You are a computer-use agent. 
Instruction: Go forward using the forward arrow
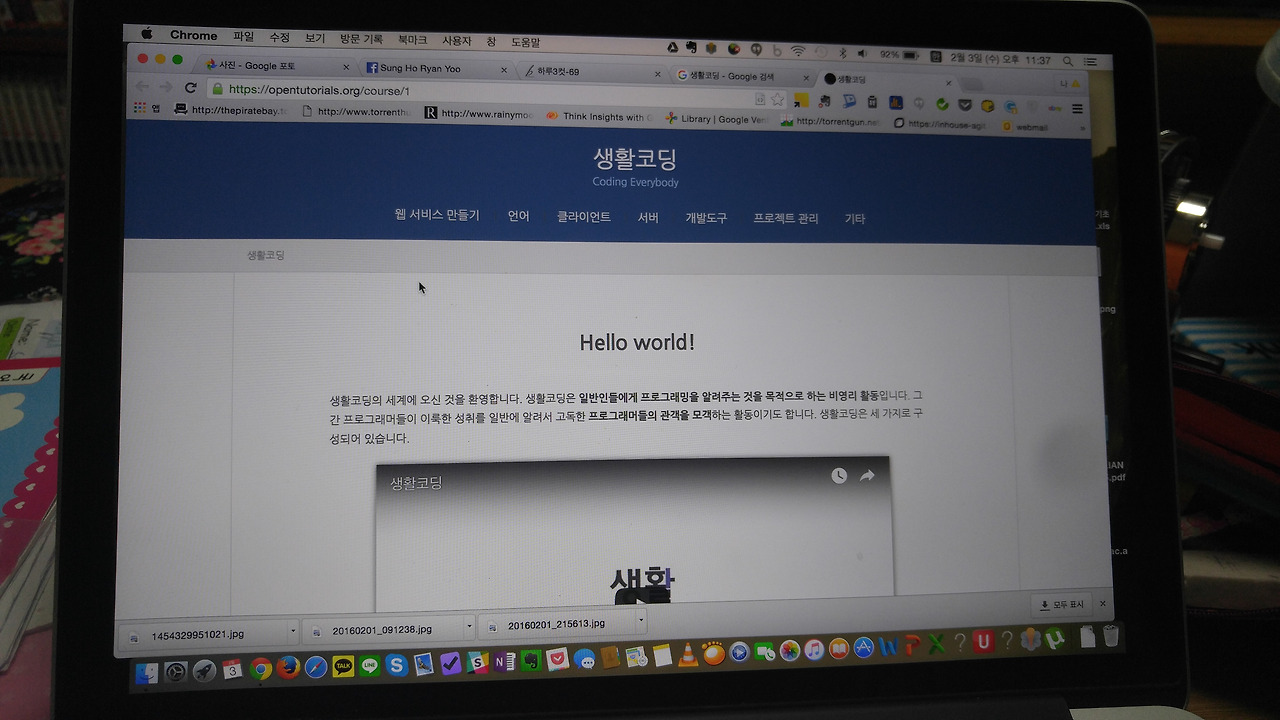166,87
